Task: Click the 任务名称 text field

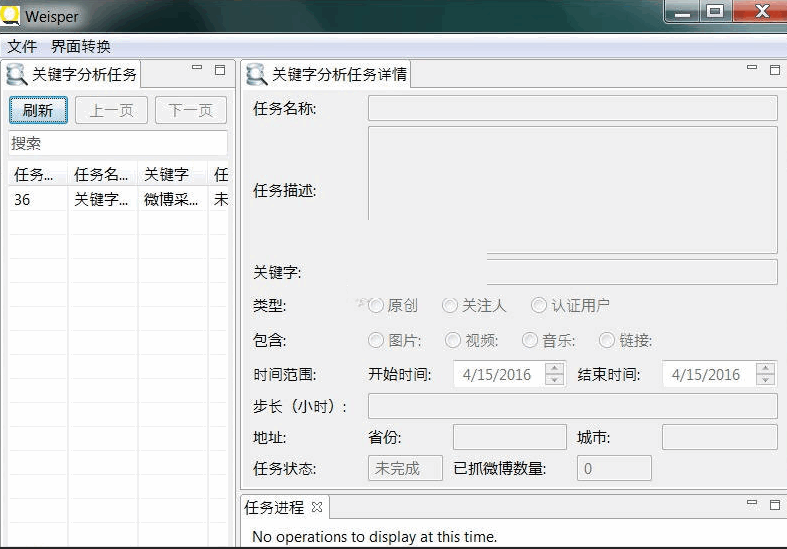Action: click(x=573, y=108)
